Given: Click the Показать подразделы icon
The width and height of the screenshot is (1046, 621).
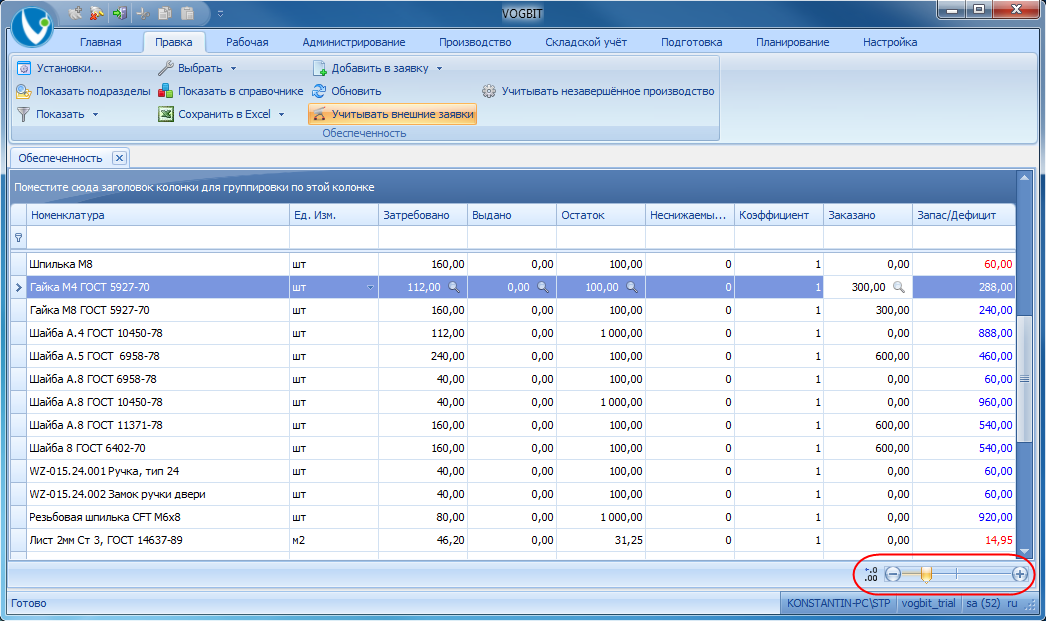Looking at the screenshot, I should point(23,91).
